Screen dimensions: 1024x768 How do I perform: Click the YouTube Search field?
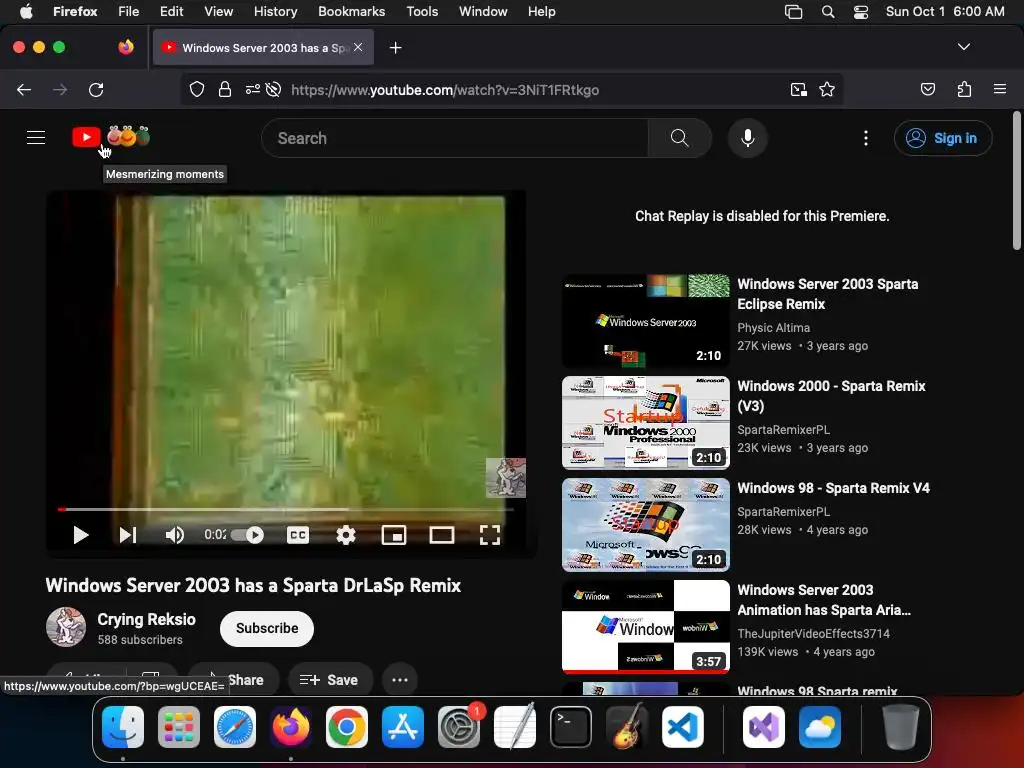coord(455,138)
